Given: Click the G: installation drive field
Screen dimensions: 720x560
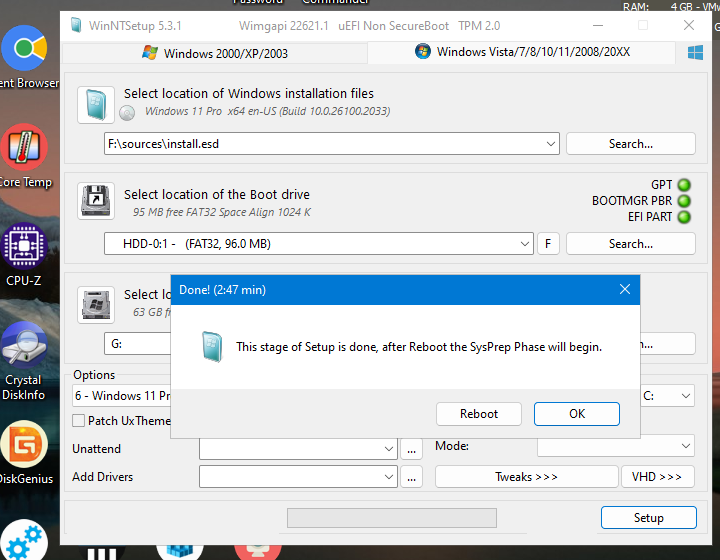Looking at the screenshot, I should coord(138,344).
